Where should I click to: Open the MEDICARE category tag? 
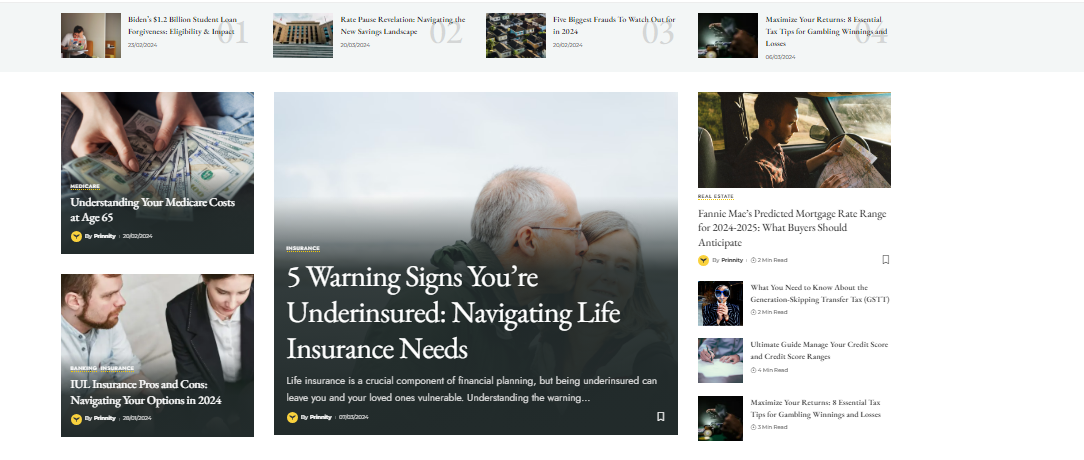point(85,186)
